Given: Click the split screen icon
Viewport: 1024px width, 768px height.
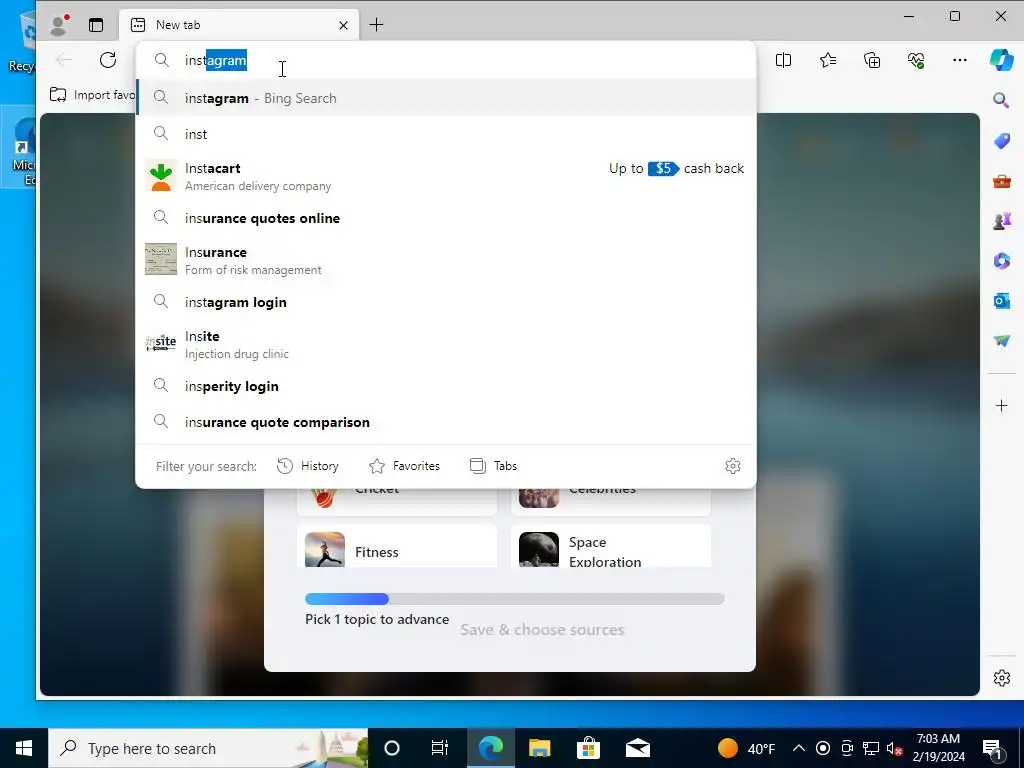Looking at the screenshot, I should [783, 60].
